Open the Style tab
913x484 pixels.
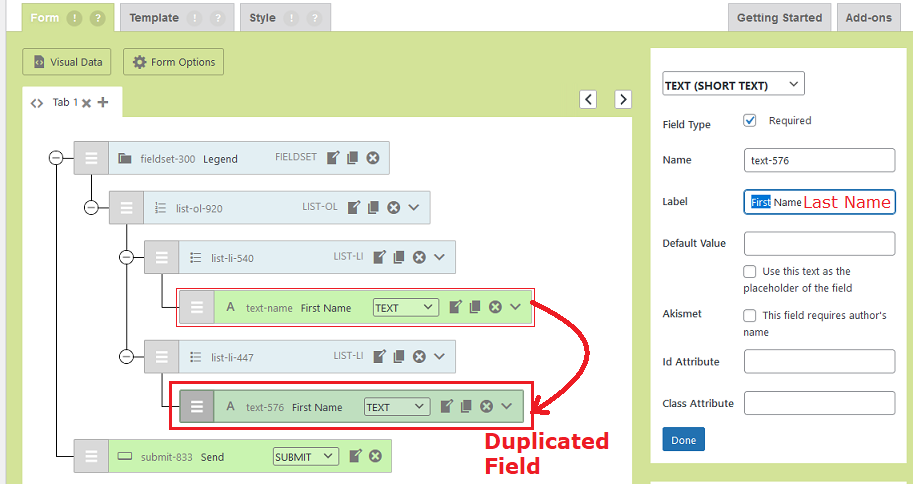[x=263, y=18]
